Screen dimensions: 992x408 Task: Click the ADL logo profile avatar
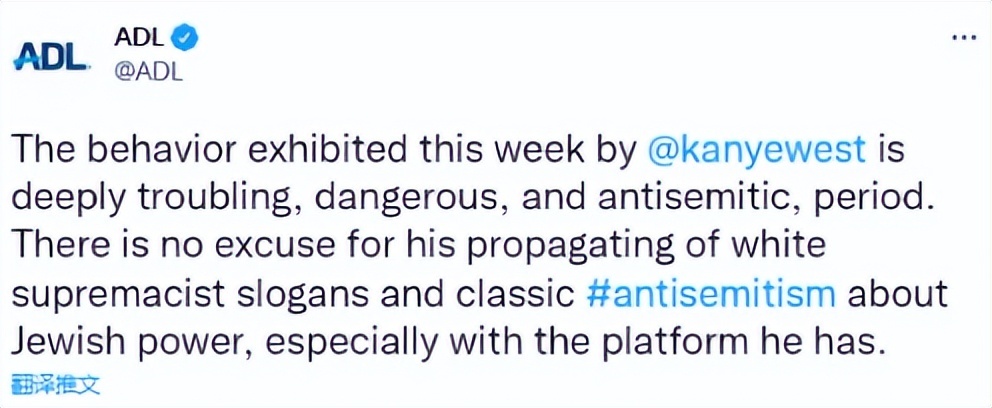(51, 56)
